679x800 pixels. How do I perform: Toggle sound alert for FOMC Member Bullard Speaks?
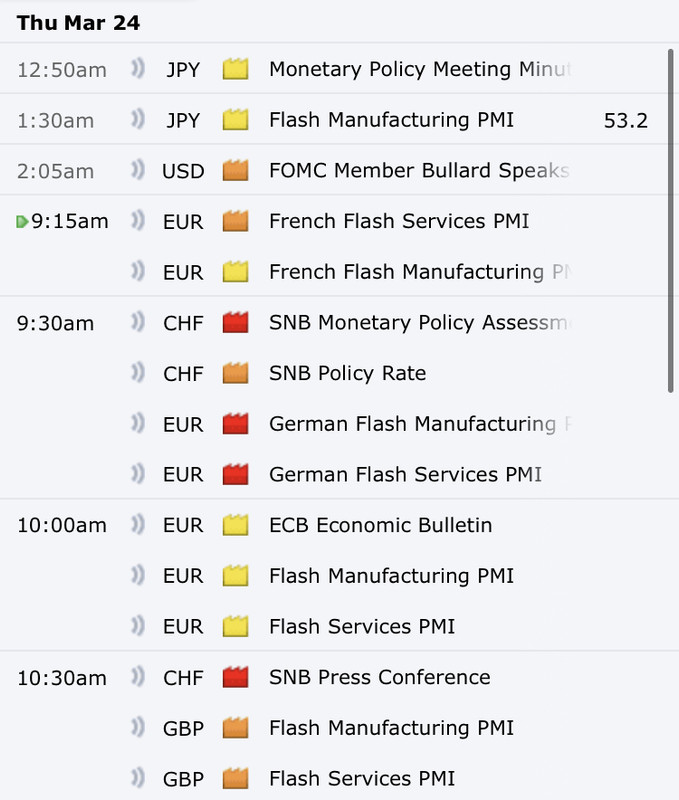(138, 170)
